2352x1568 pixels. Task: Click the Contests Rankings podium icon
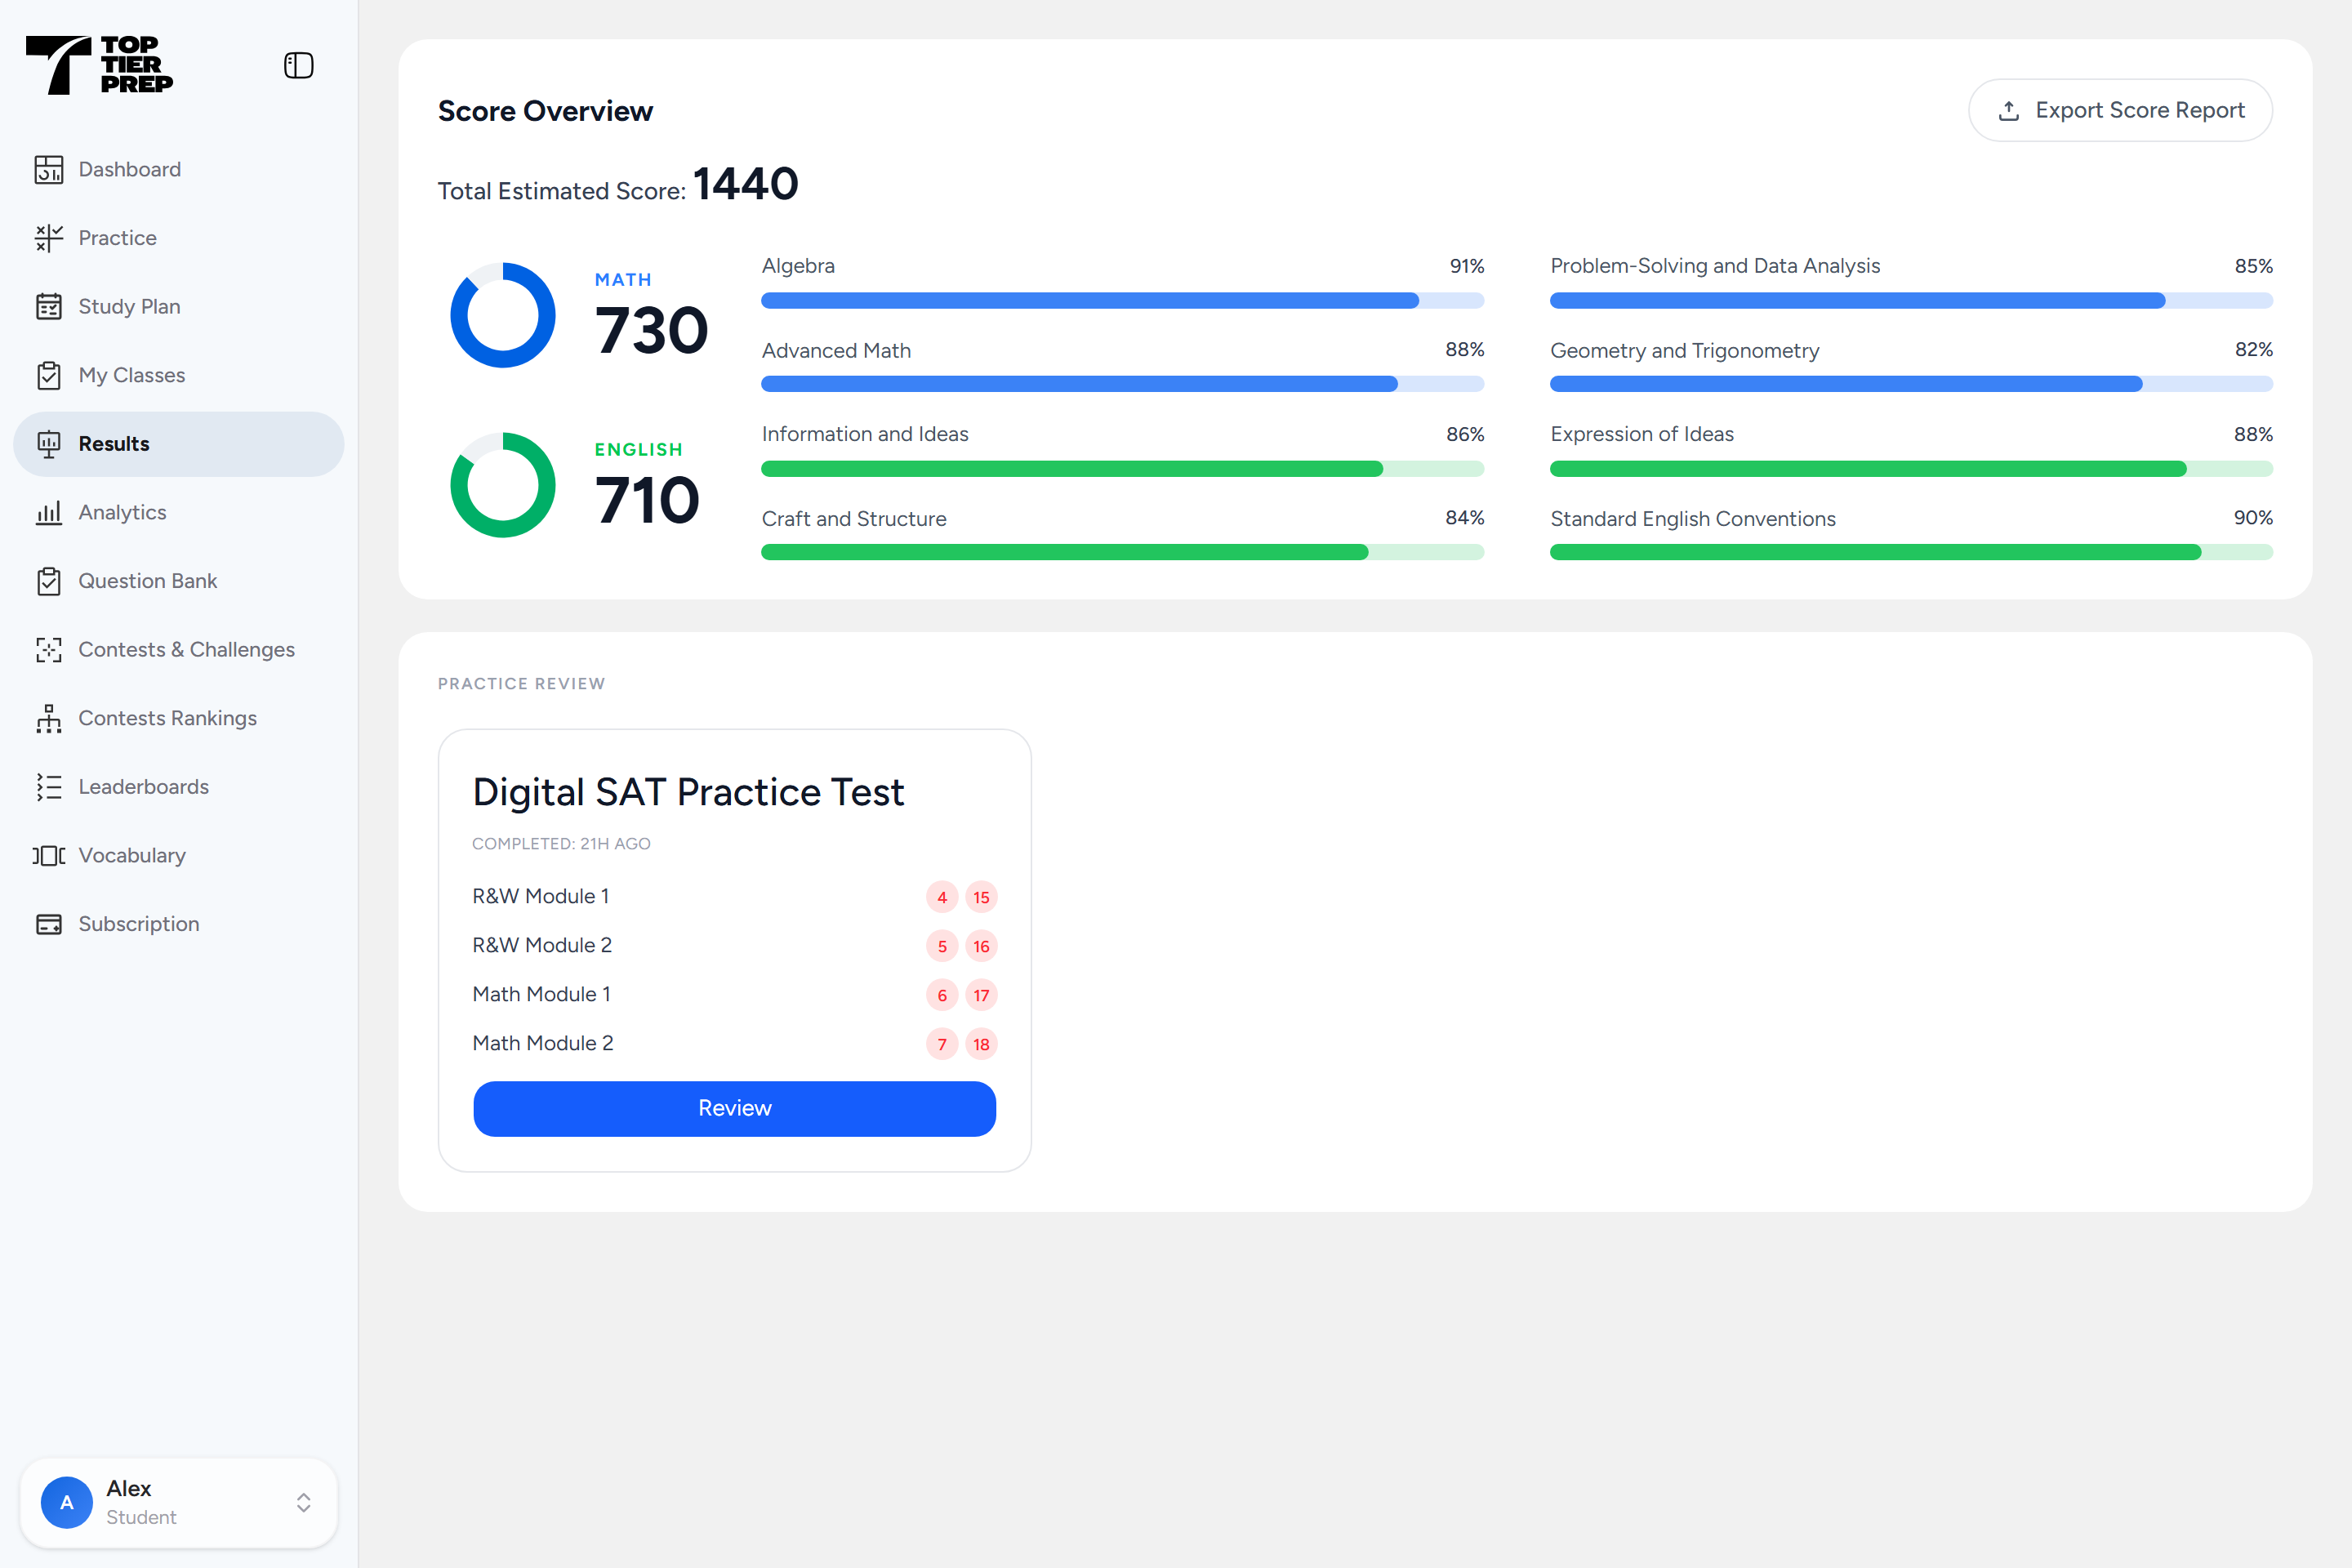(49, 718)
